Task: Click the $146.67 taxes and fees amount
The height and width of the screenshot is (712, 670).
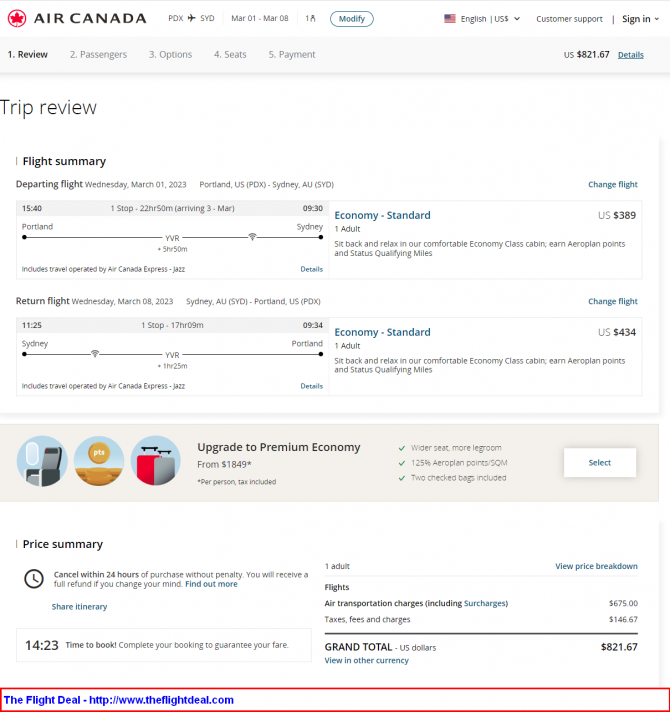Action: pyautogui.click(x=623, y=619)
